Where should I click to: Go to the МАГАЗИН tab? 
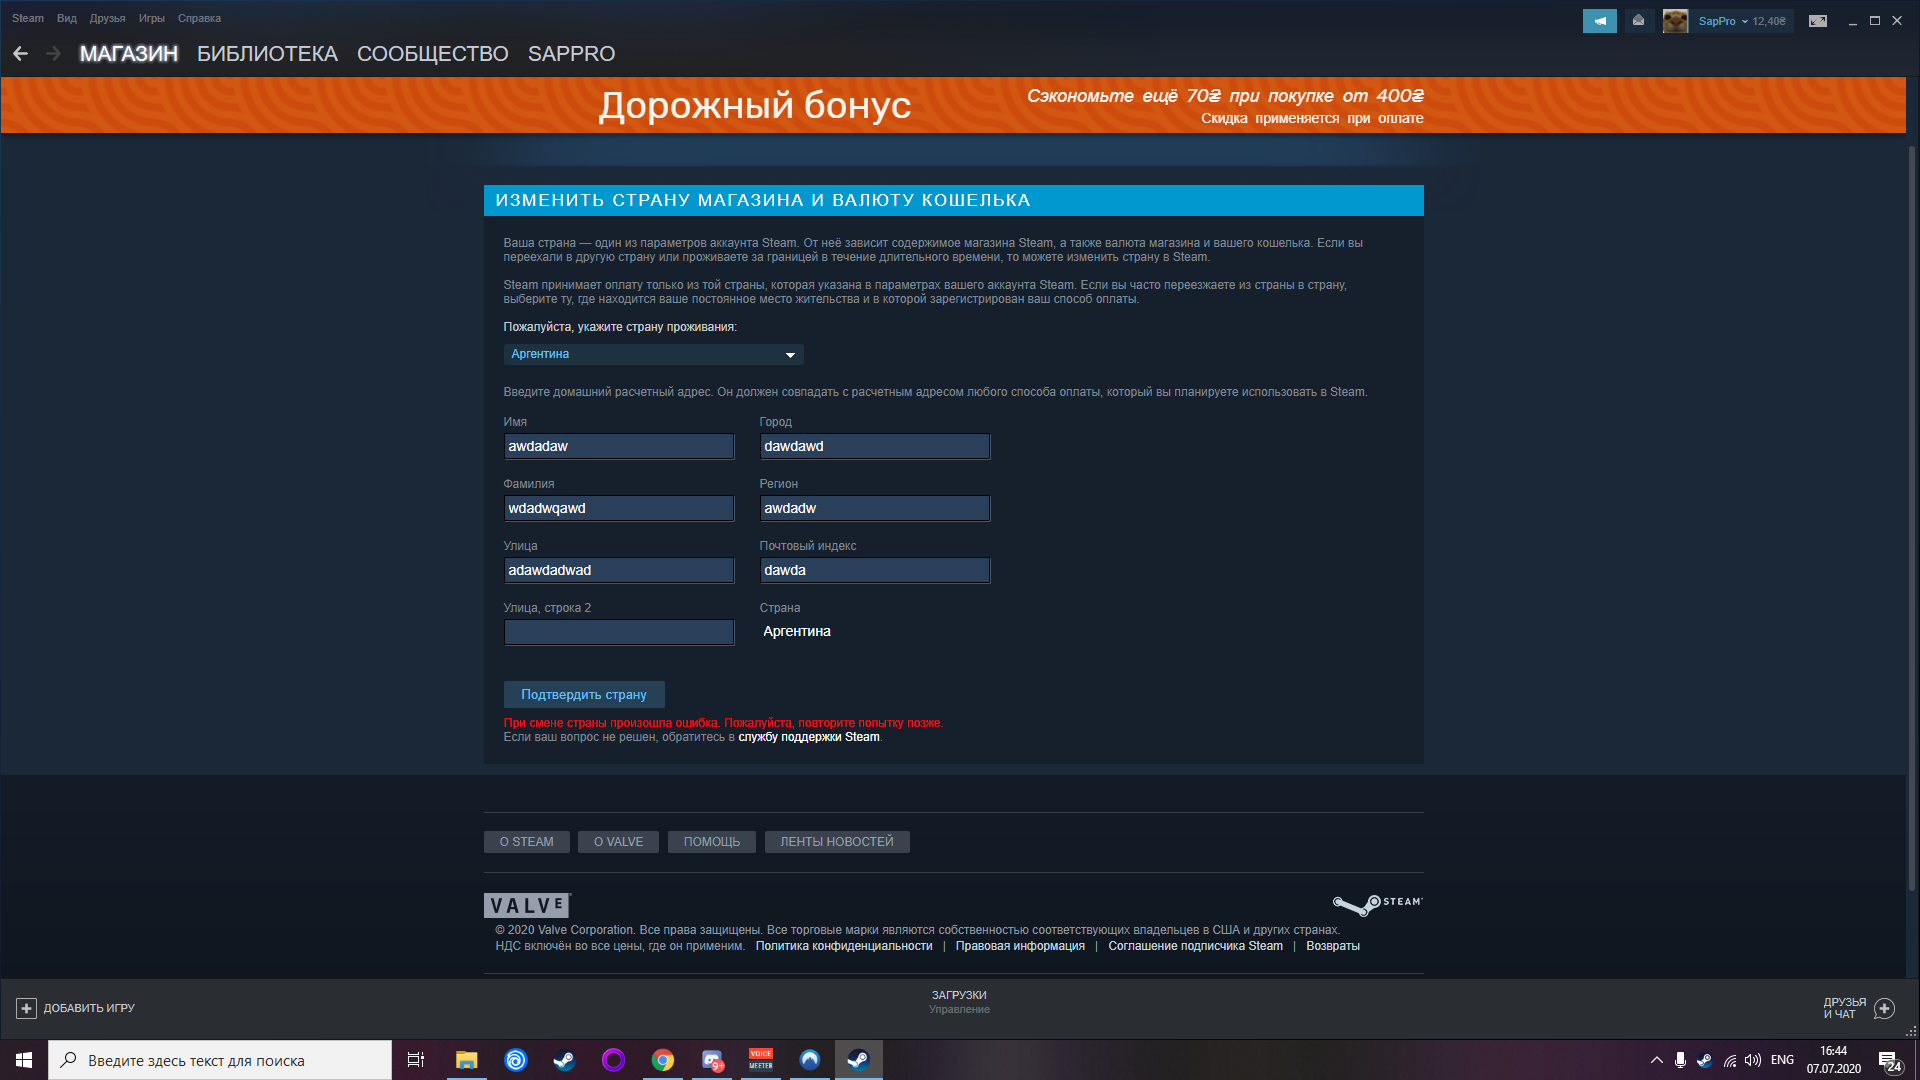129,54
